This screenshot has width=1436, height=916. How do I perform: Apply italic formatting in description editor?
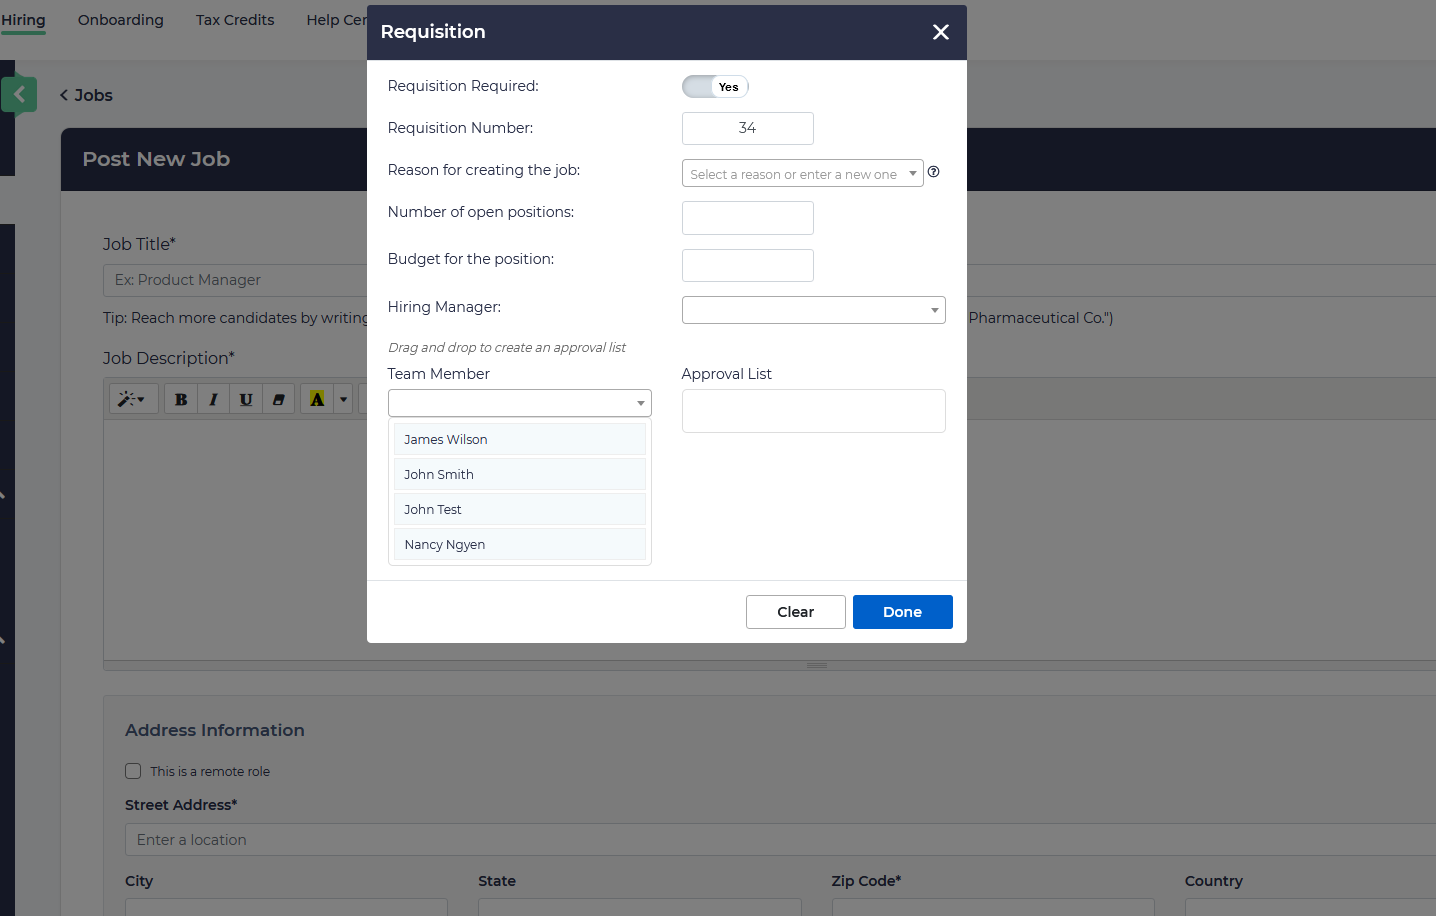pos(213,400)
